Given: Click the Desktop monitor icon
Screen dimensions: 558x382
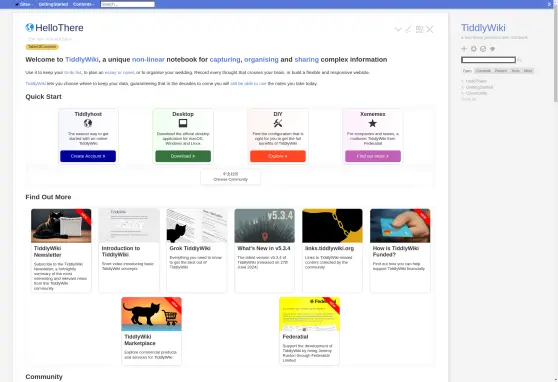Looking at the screenshot, I should click(183, 123).
